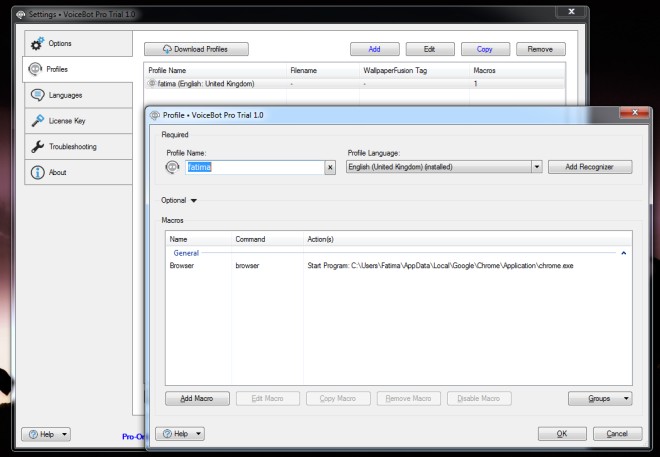Select the Browser macro row name
660x457 pixels.
point(182,266)
